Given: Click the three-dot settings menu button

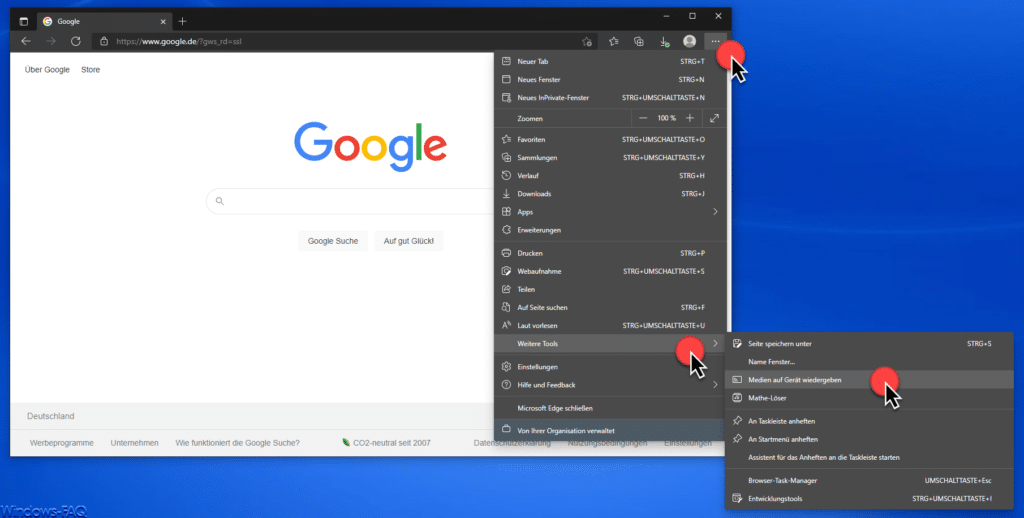Looking at the screenshot, I should [x=716, y=41].
